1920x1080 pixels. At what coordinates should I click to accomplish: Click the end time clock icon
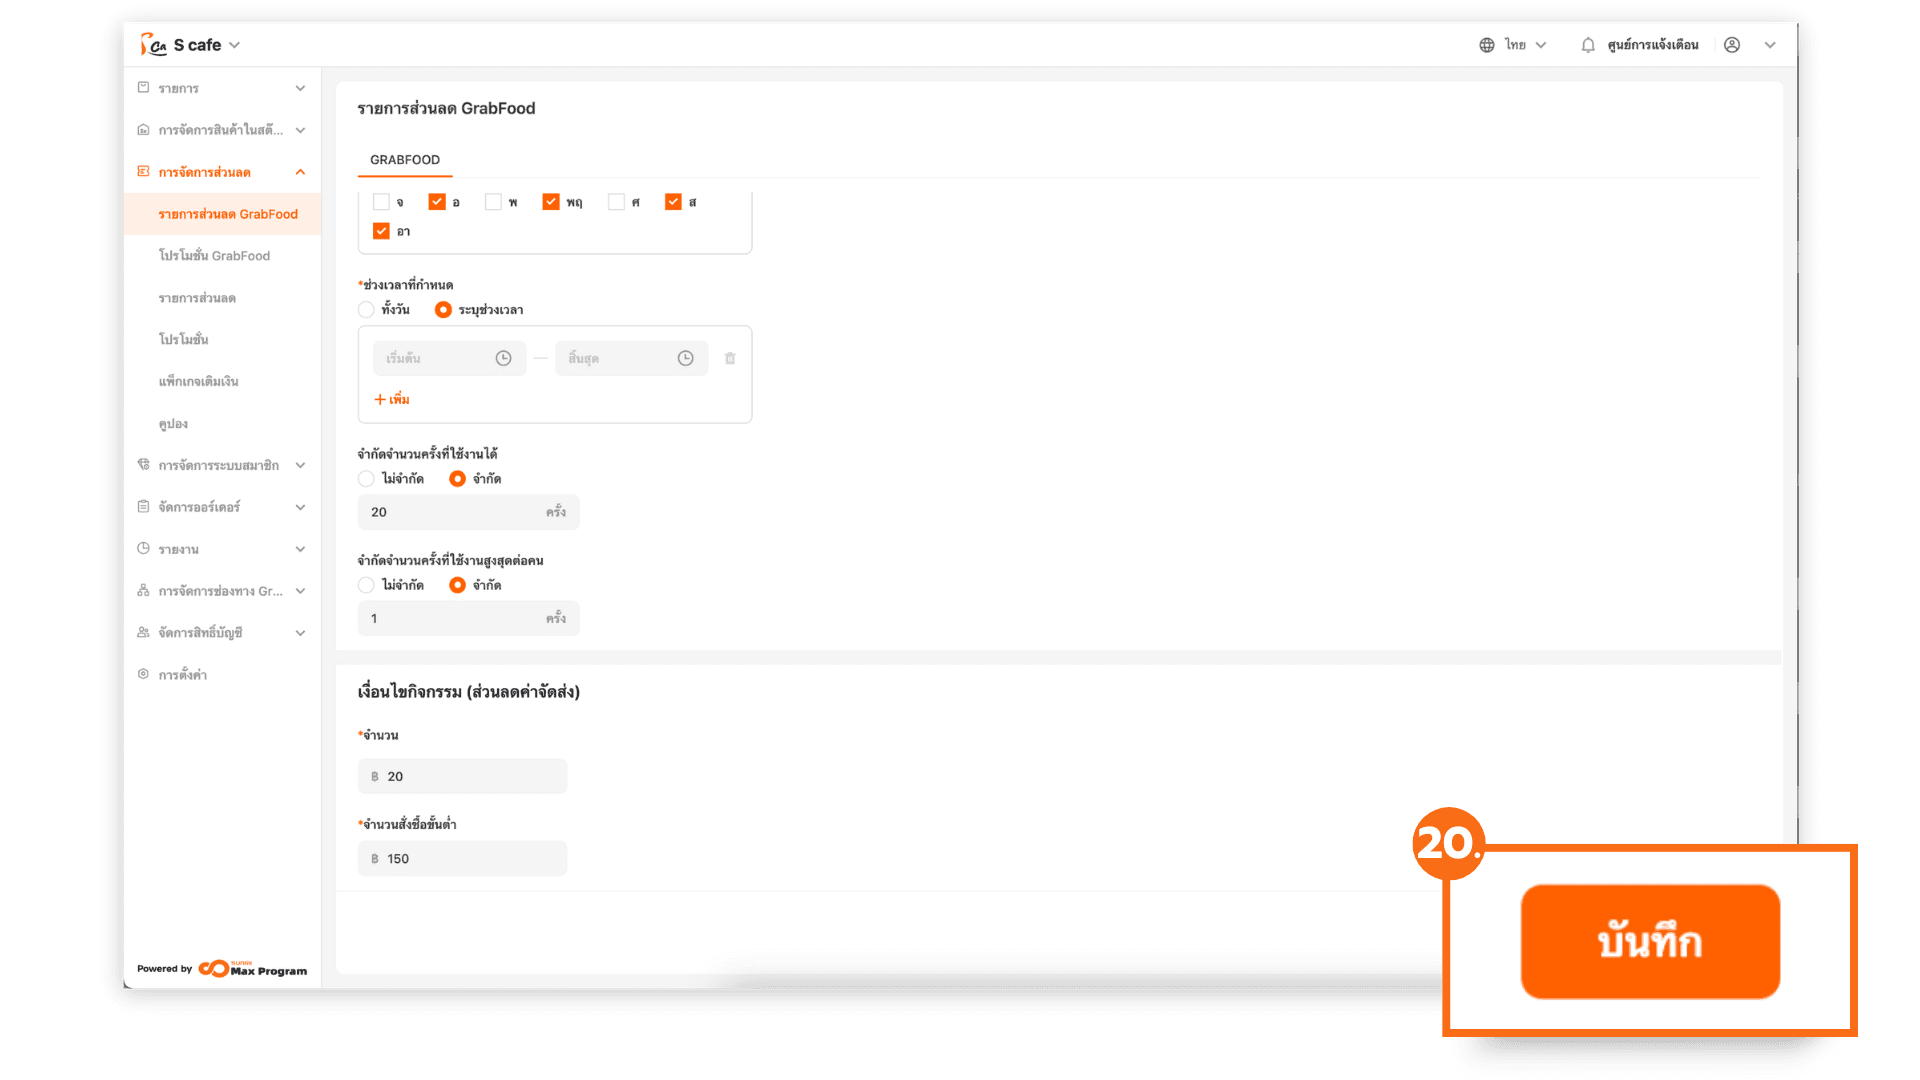coord(685,358)
